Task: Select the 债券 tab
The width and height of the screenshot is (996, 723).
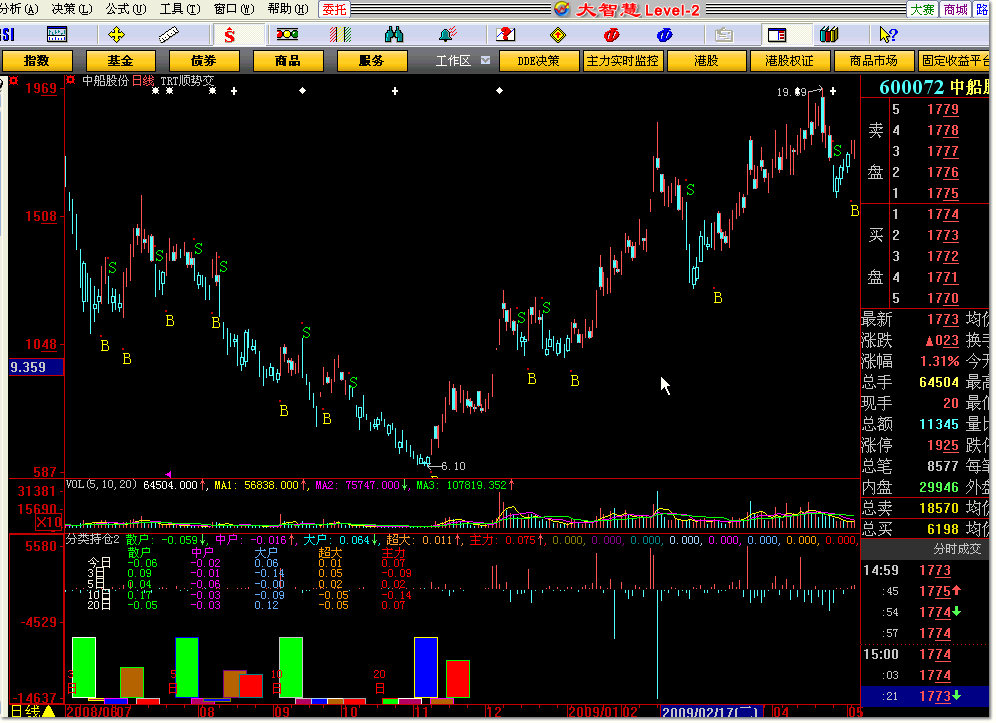Action: (x=204, y=61)
